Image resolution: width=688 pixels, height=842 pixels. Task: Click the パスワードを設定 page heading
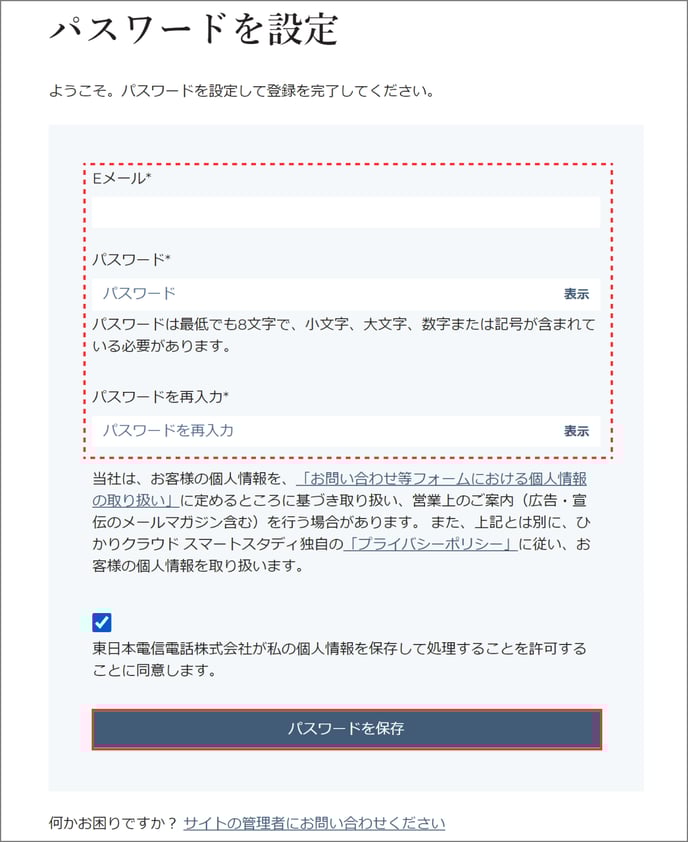click(x=194, y=29)
